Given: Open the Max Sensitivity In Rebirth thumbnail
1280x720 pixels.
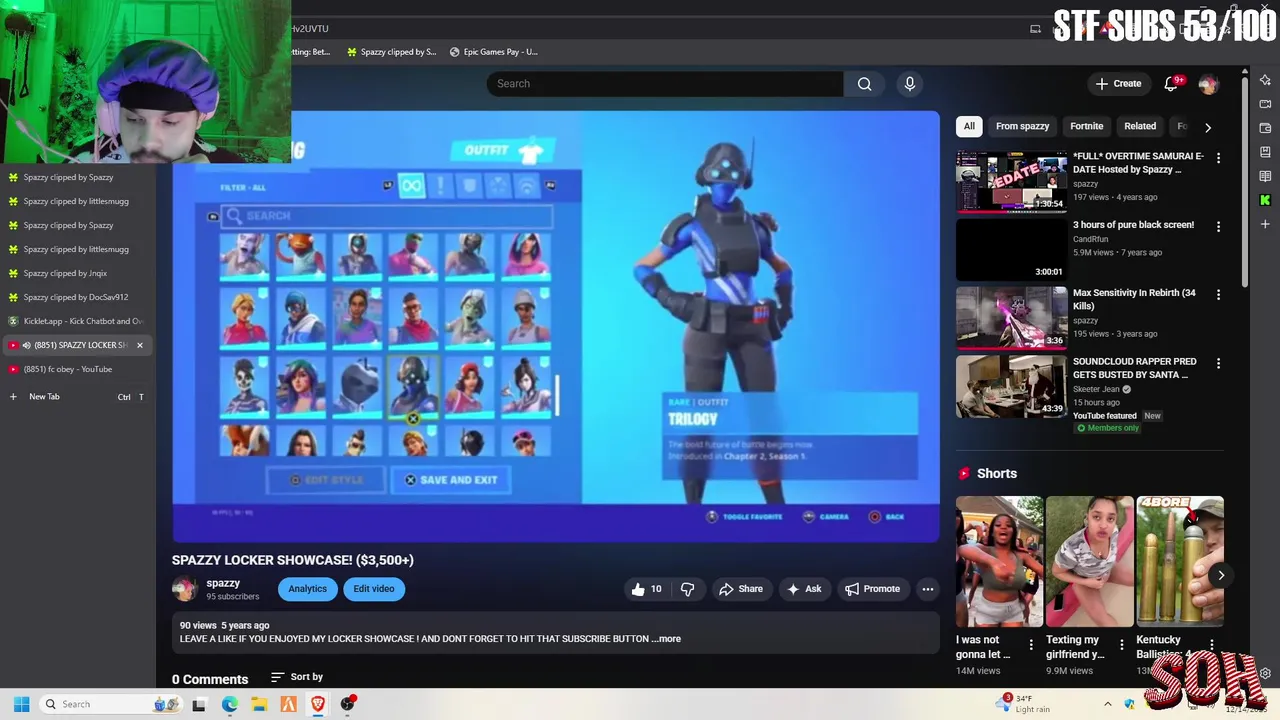Looking at the screenshot, I should click(x=1011, y=318).
